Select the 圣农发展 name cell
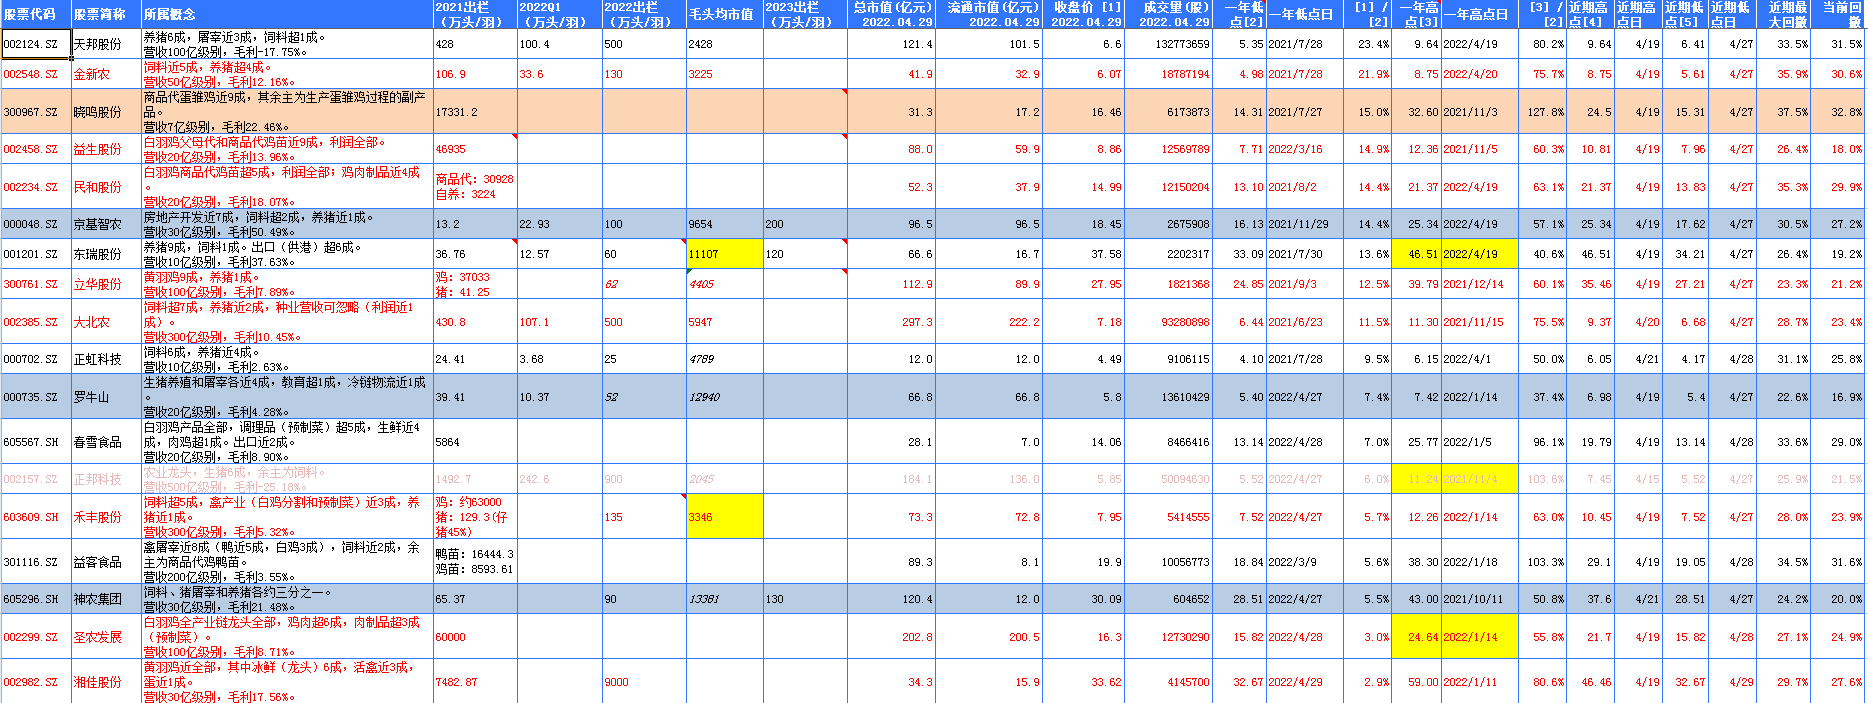The image size is (1868, 703). point(106,637)
